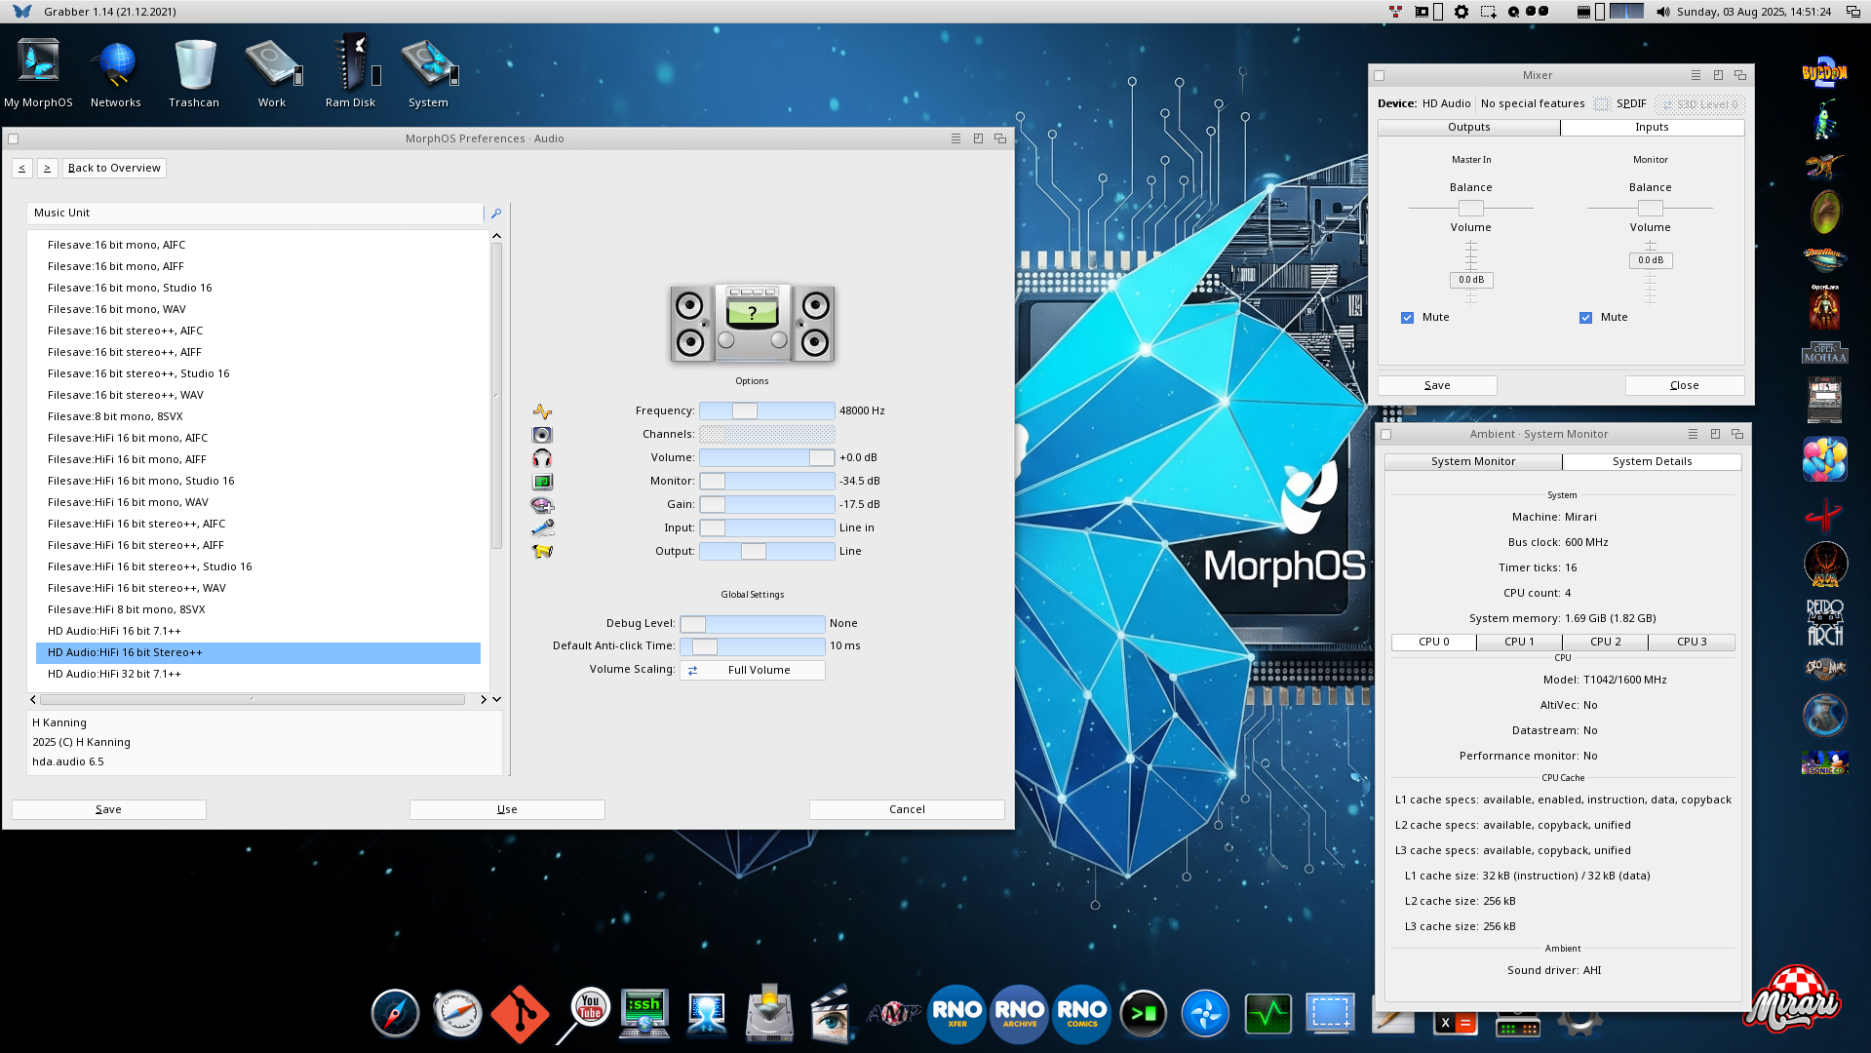Launch the AMP player dock icon
This screenshot has height=1053, width=1871.
point(893,1013)
